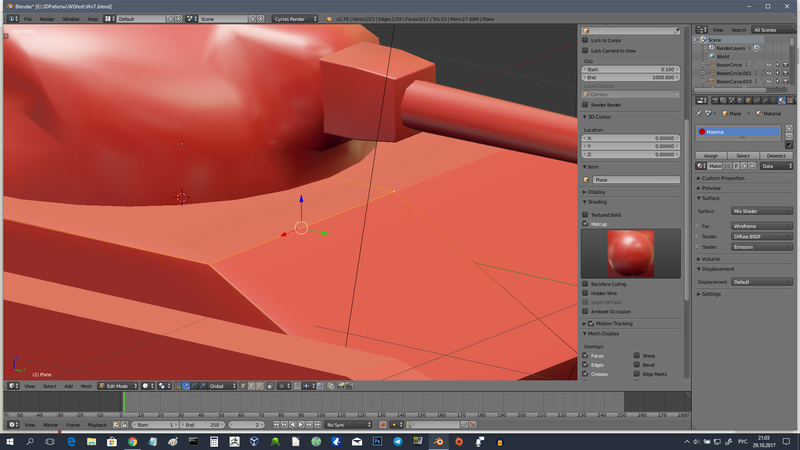Open the Global orientation dropdown
Screen dimensions: 800x450
(x=222, y=386)
